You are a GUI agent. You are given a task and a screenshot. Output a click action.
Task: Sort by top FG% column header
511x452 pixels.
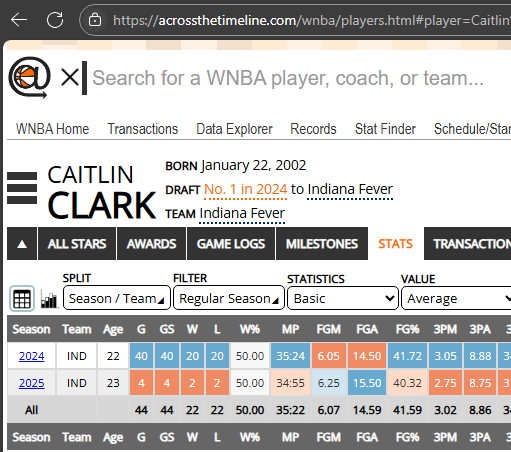click(407, 329)
